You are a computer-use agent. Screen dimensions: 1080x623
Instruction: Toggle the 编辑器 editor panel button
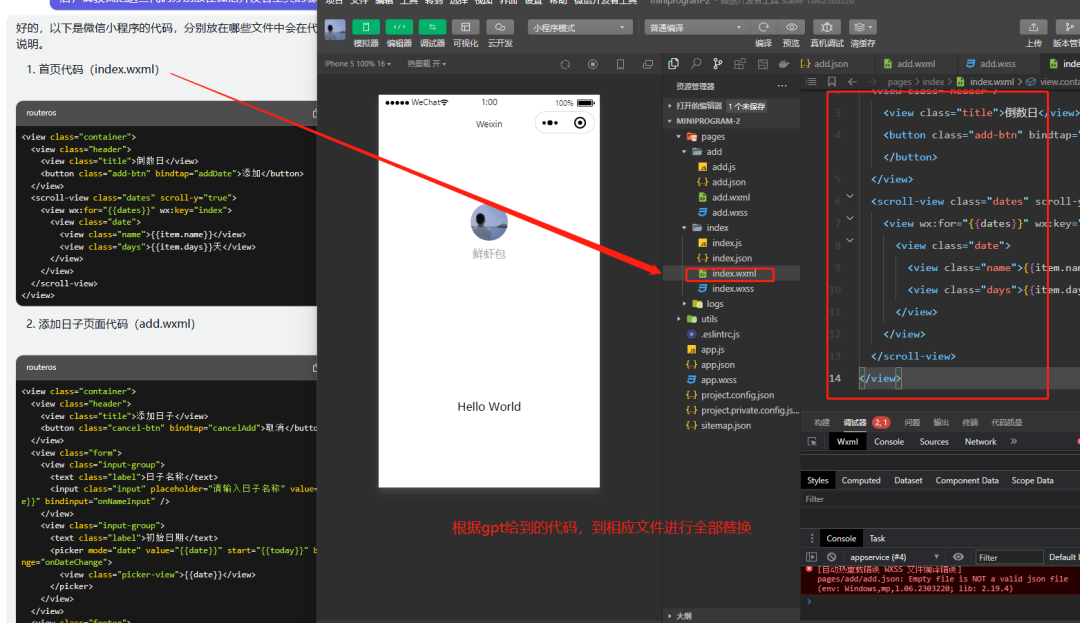click(x=399, y=27)
